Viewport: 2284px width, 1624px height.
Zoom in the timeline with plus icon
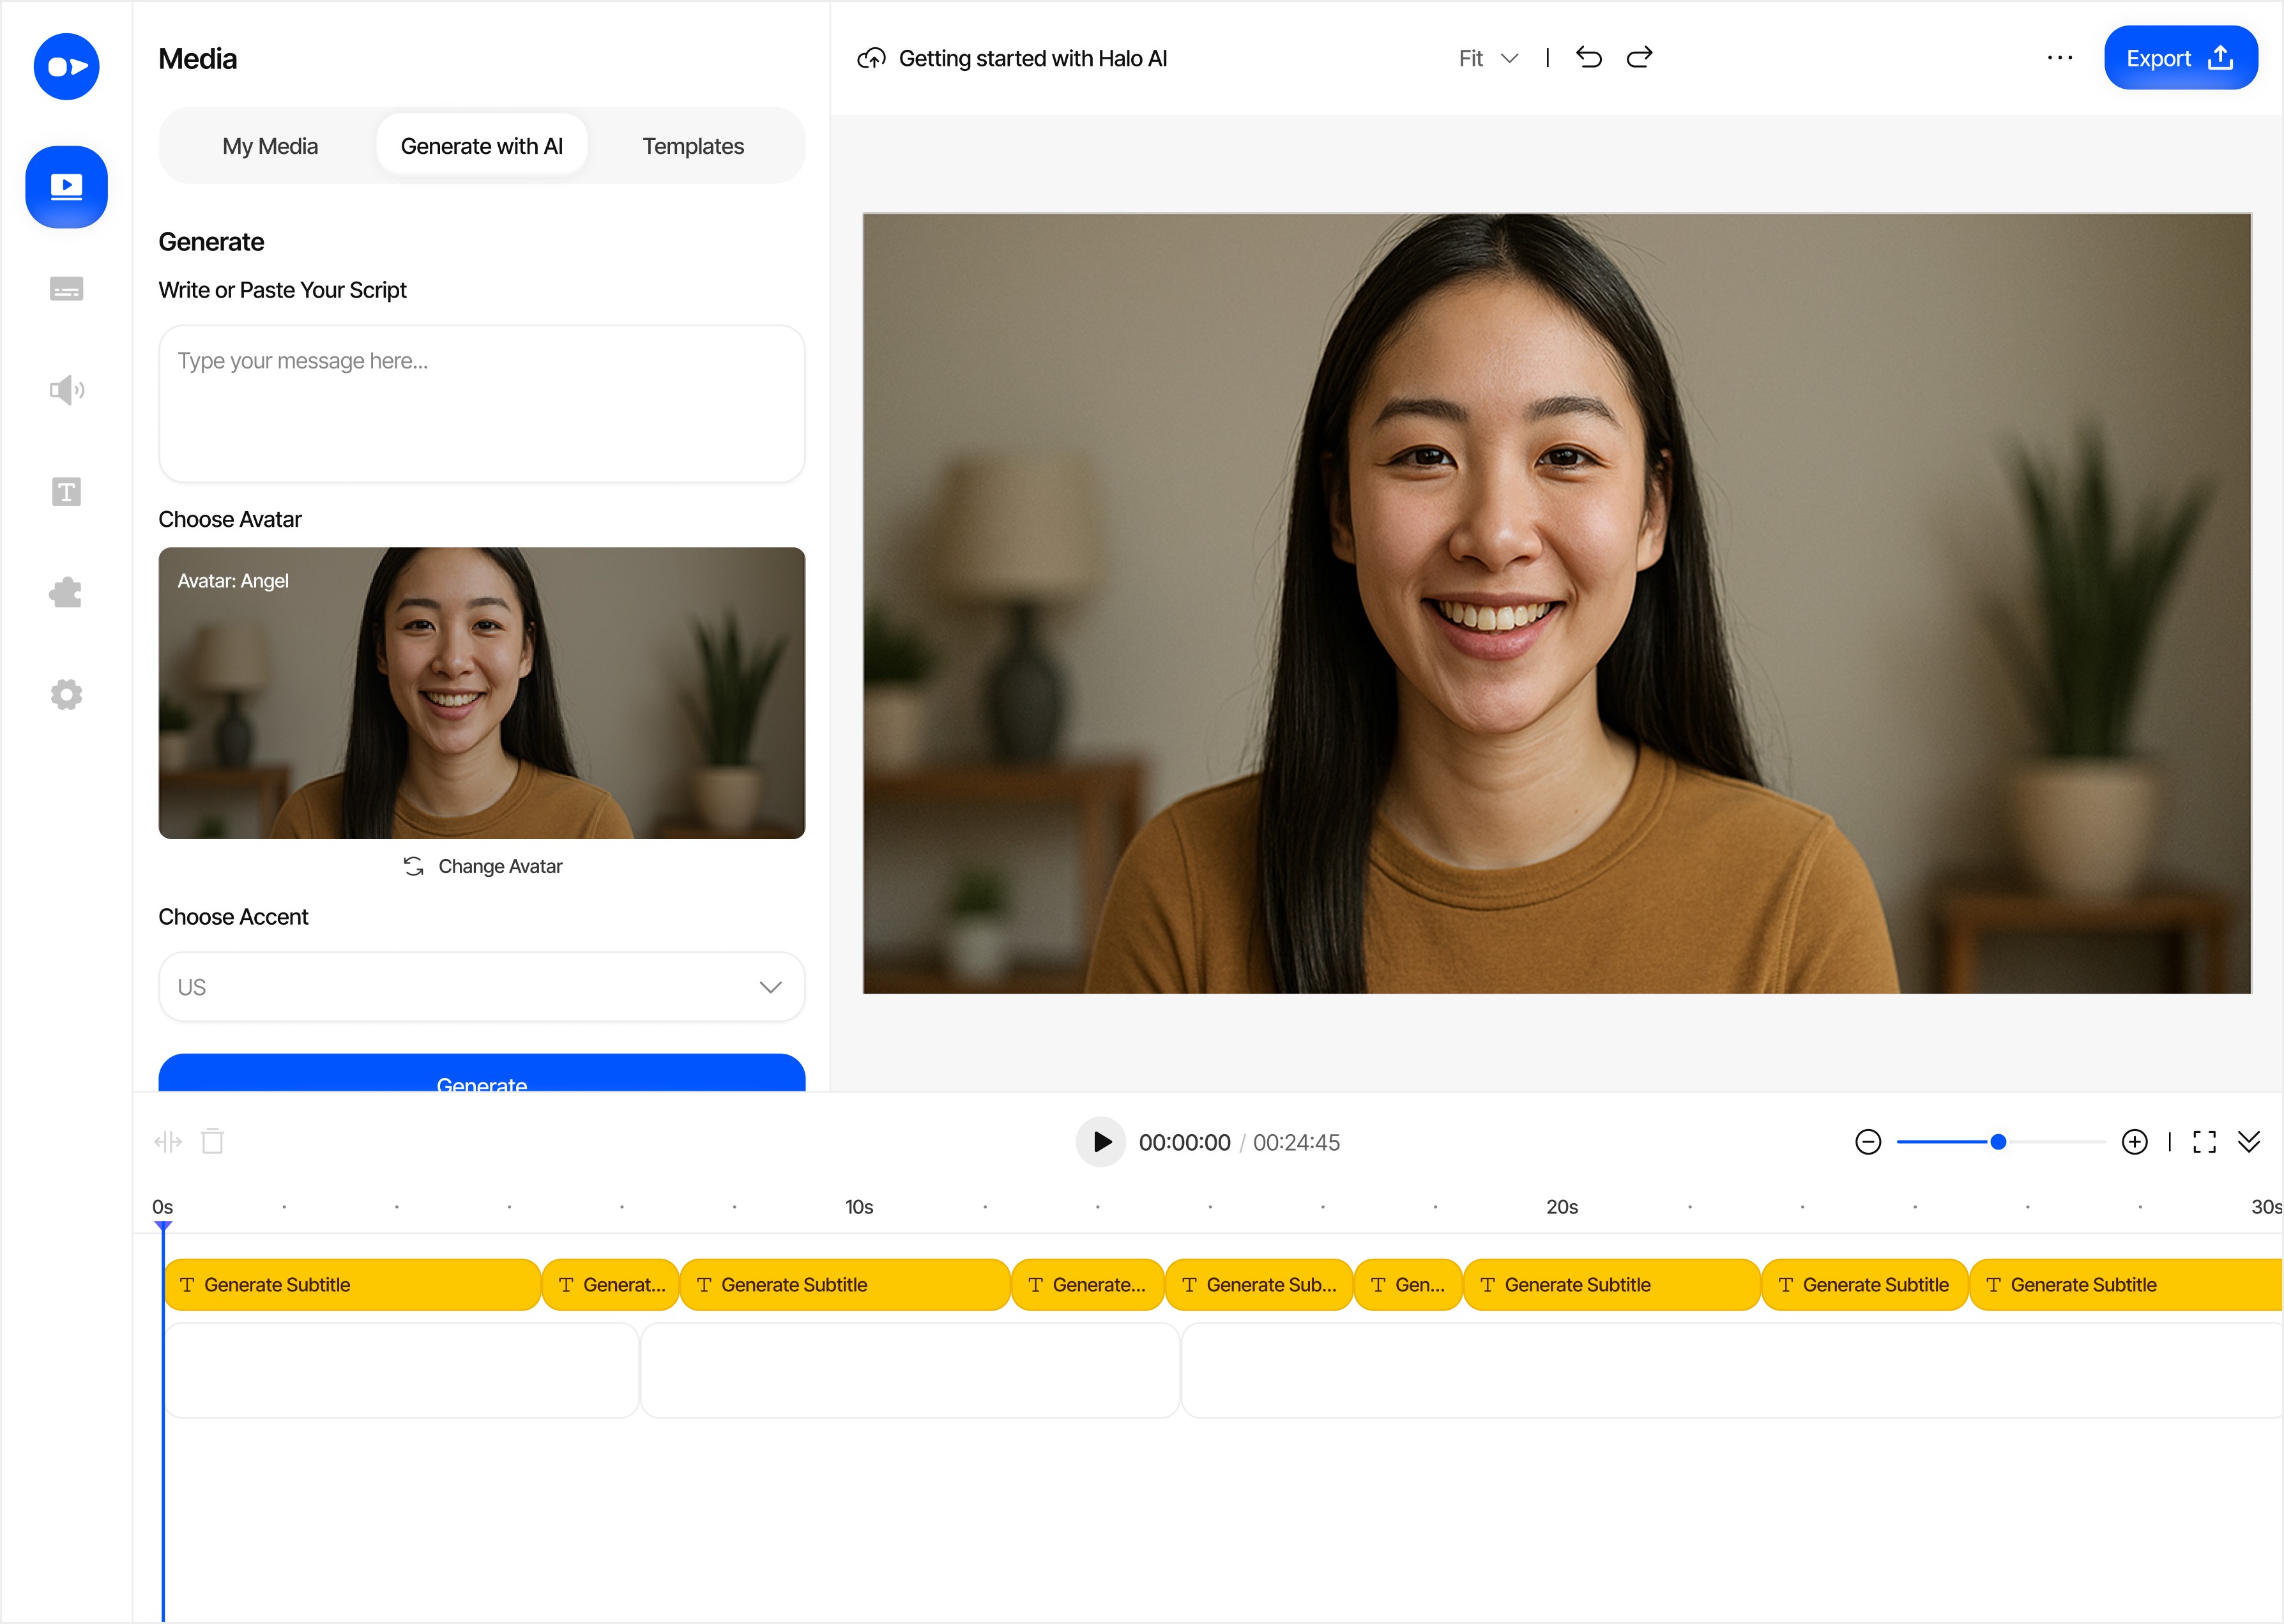click(2134, 1142)
